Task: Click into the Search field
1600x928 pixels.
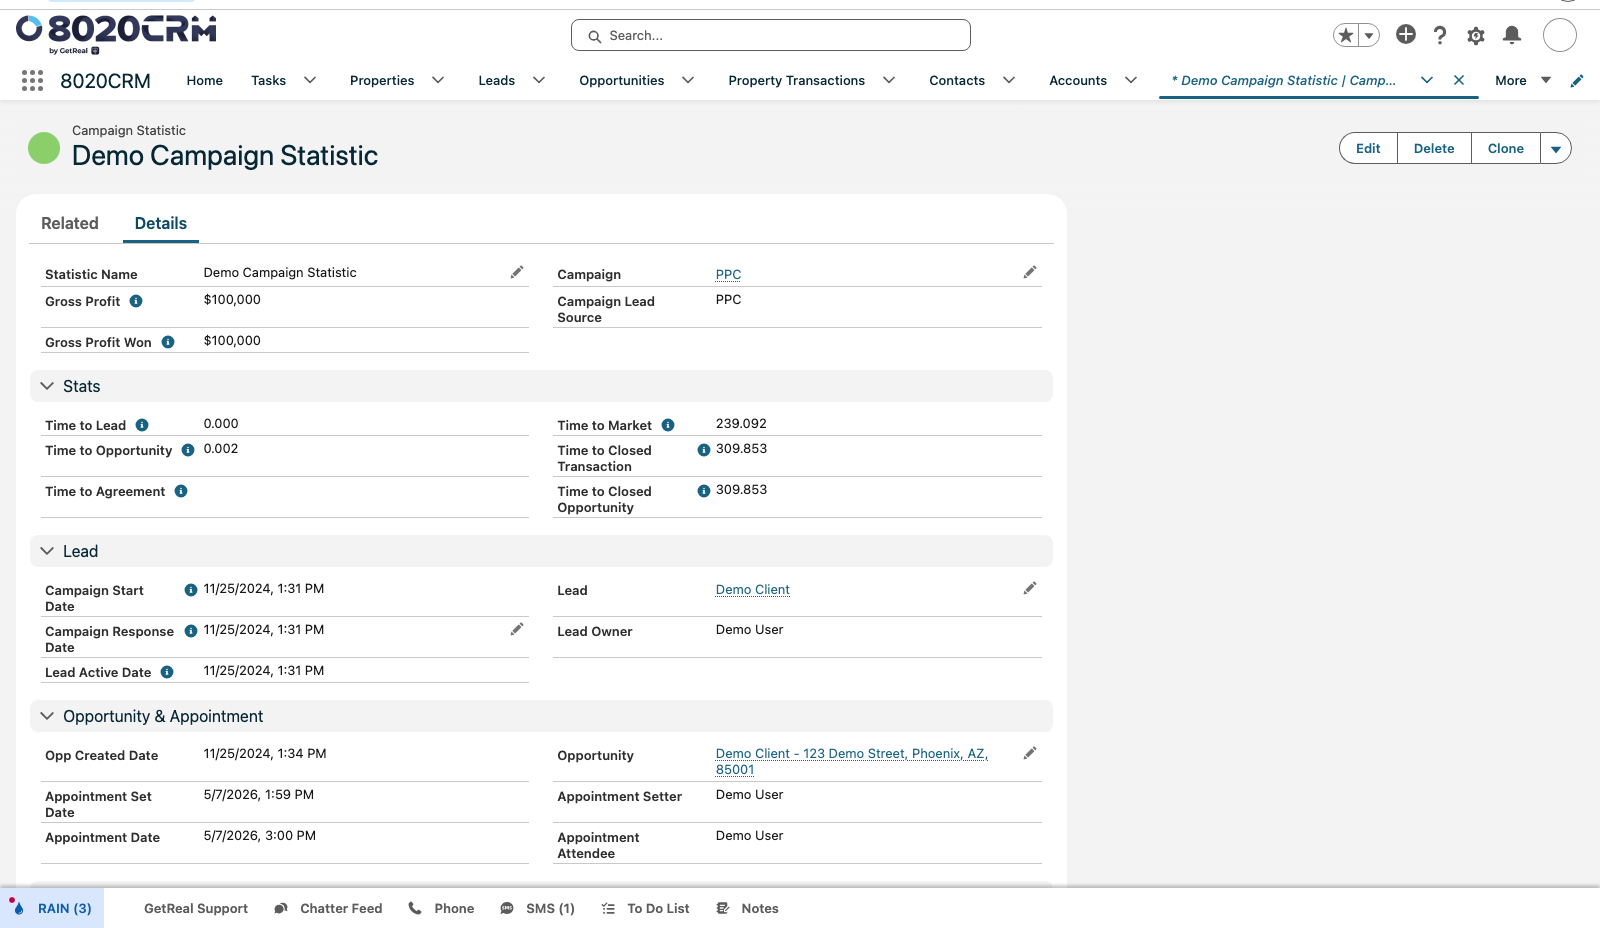Action: pyautogui.click(x=771, y=35)
